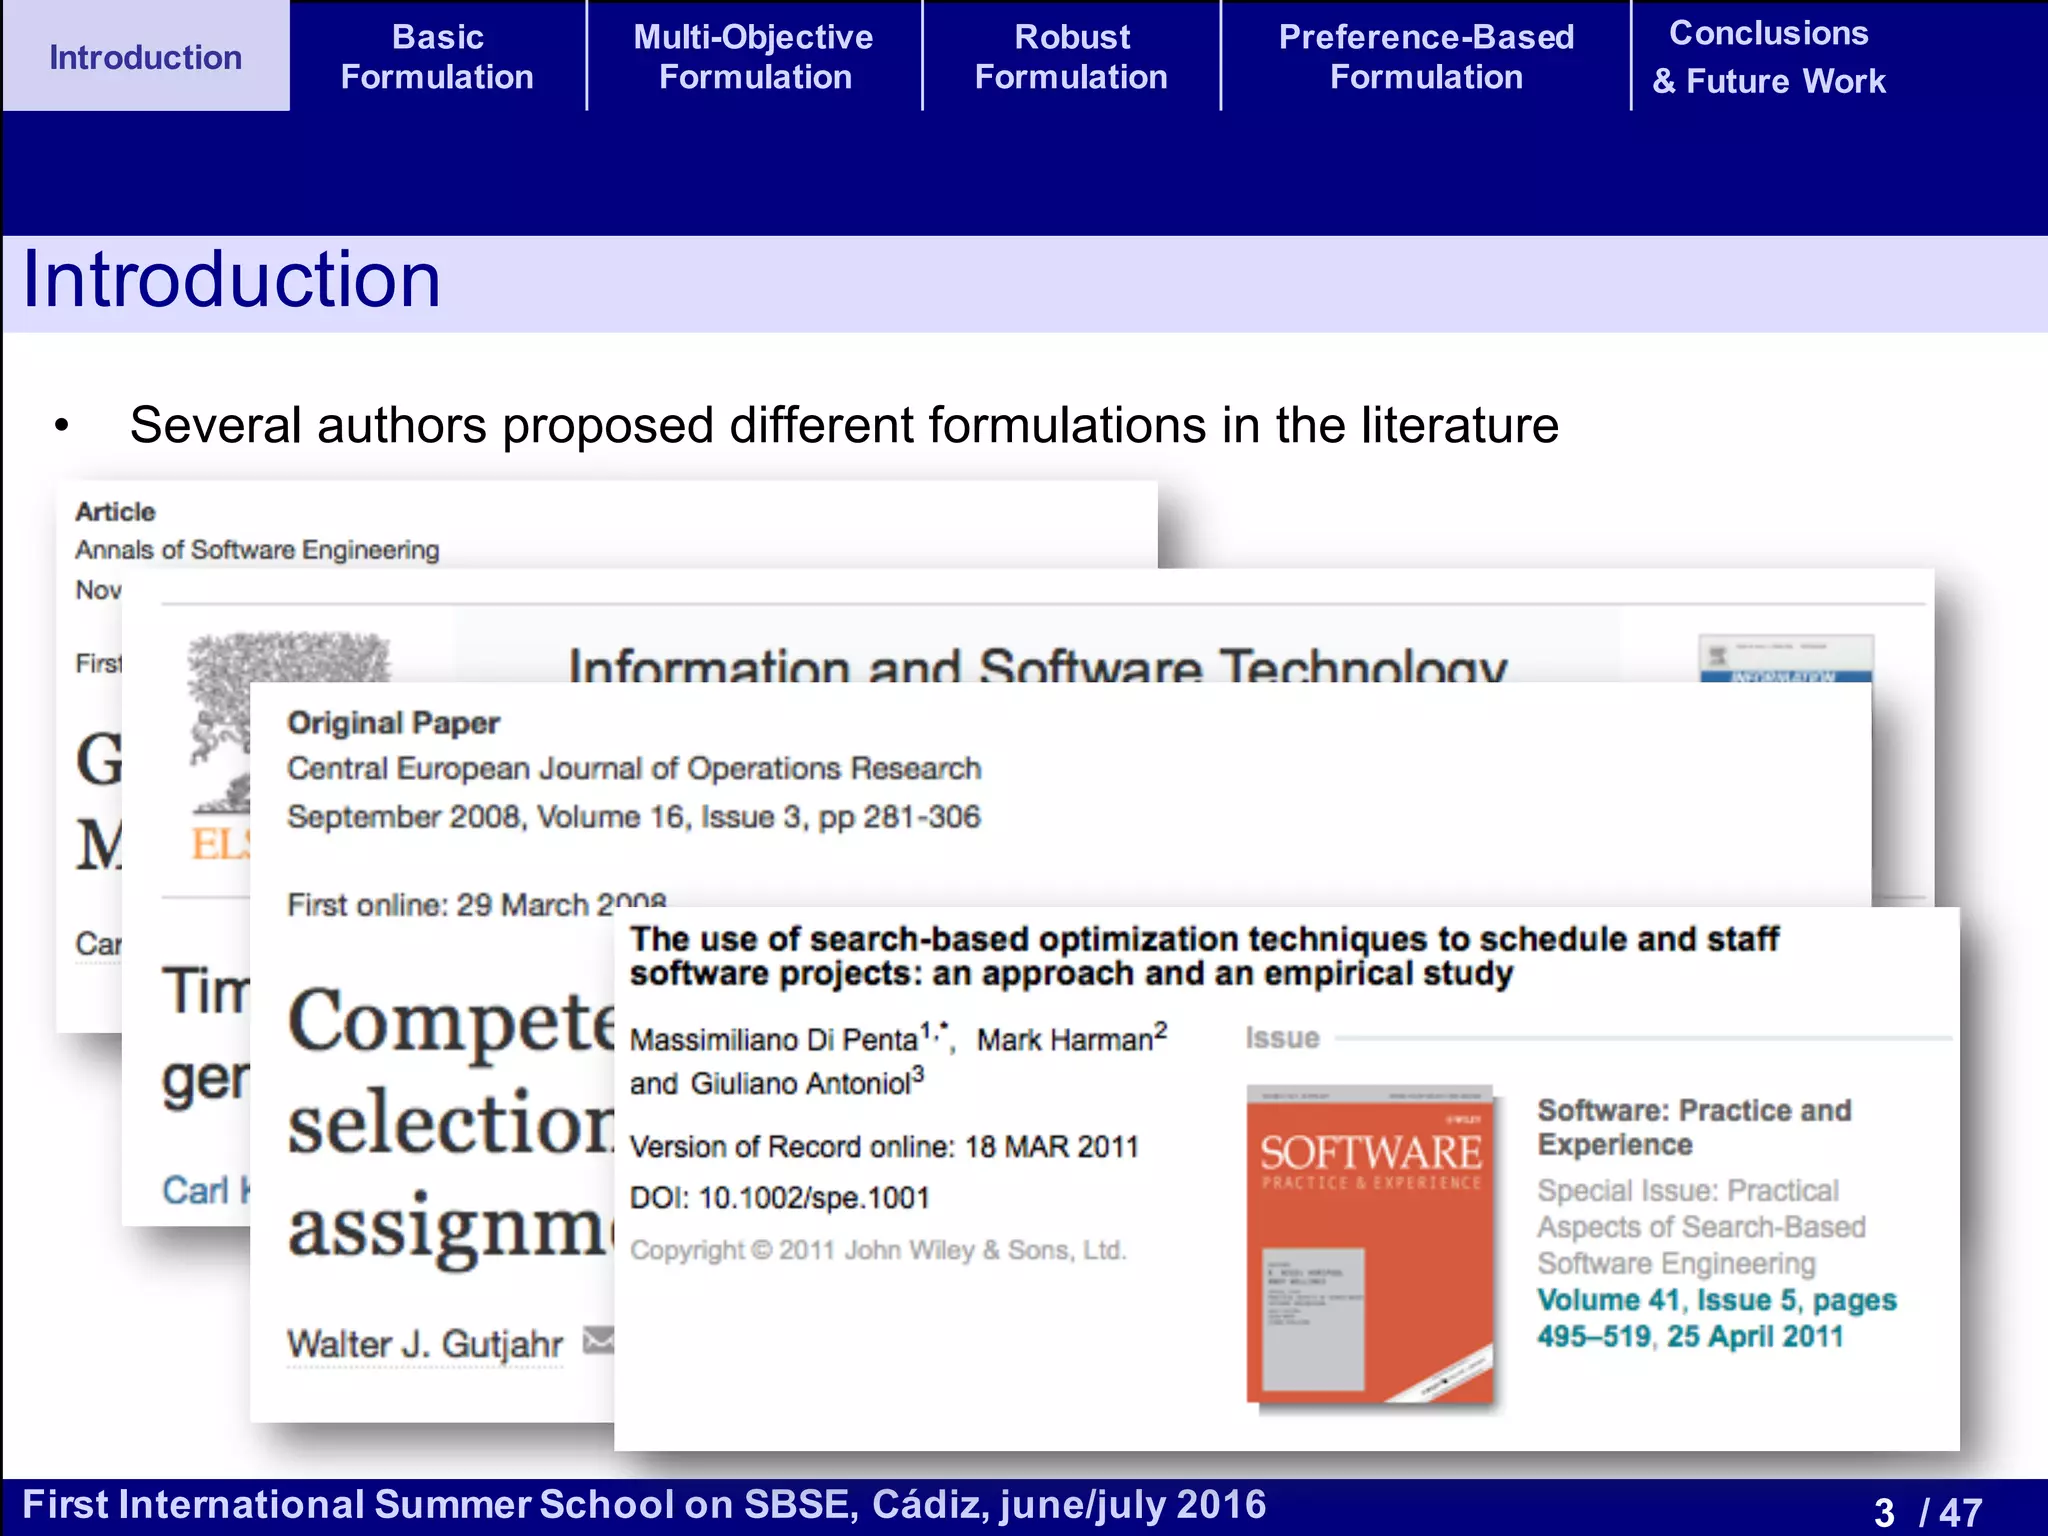Click Annals of Software Engineering journal name
Image resolution: width=2048 pixels, height=1536 pixels.
pos(257,550)
